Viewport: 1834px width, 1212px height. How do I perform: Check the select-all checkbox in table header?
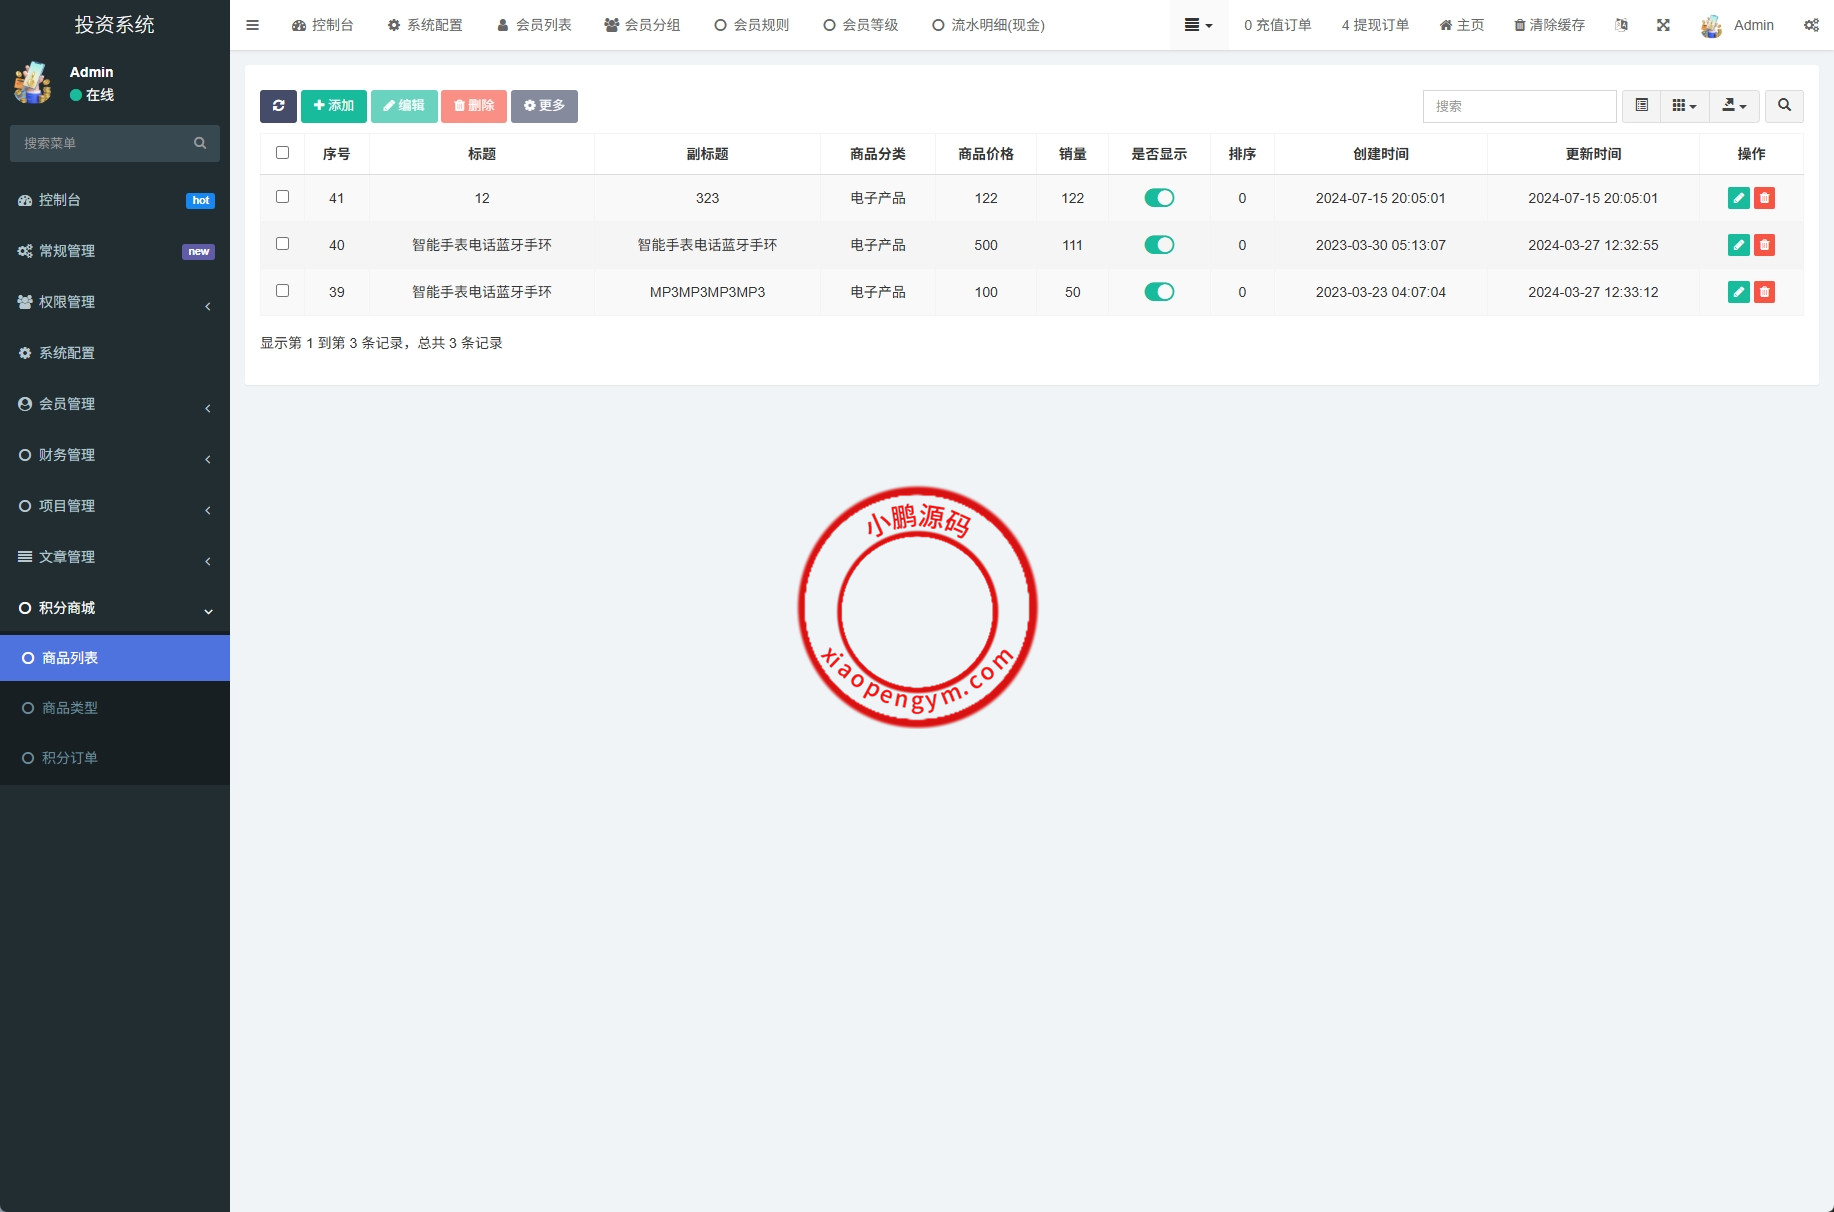point(282,151)
